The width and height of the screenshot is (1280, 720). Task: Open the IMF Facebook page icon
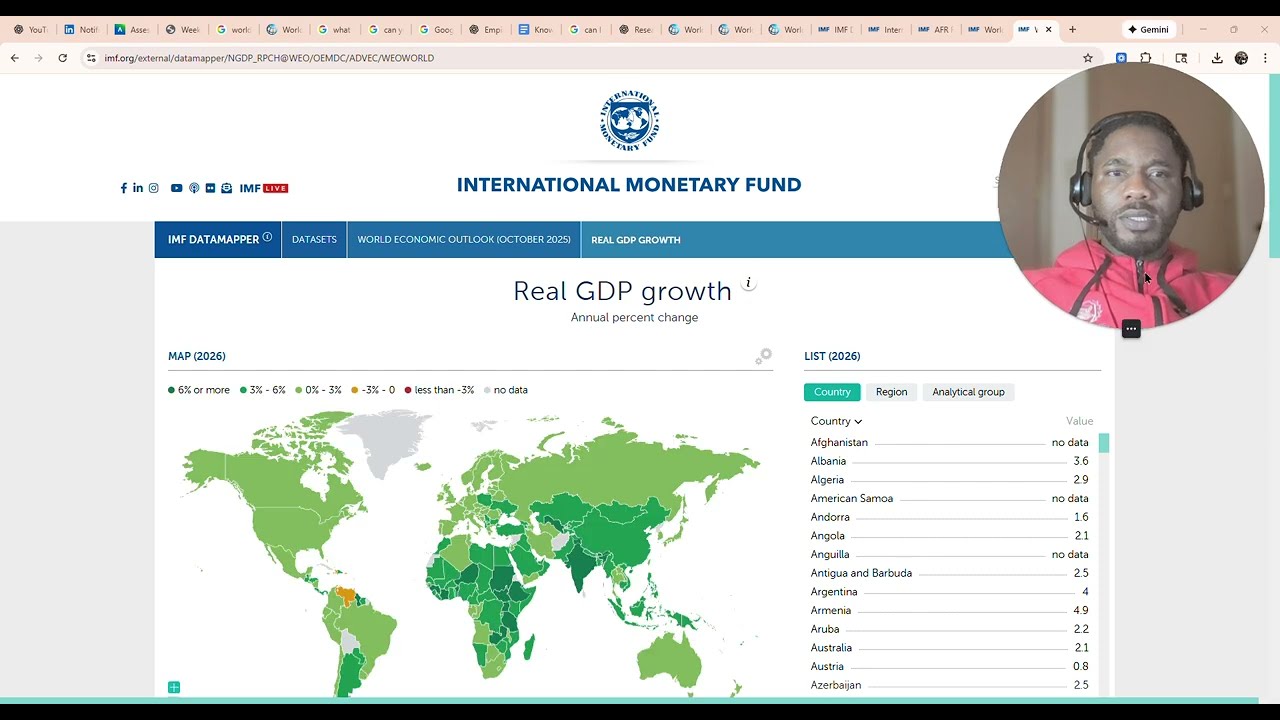pyautogui.click(x=124, y=188)
